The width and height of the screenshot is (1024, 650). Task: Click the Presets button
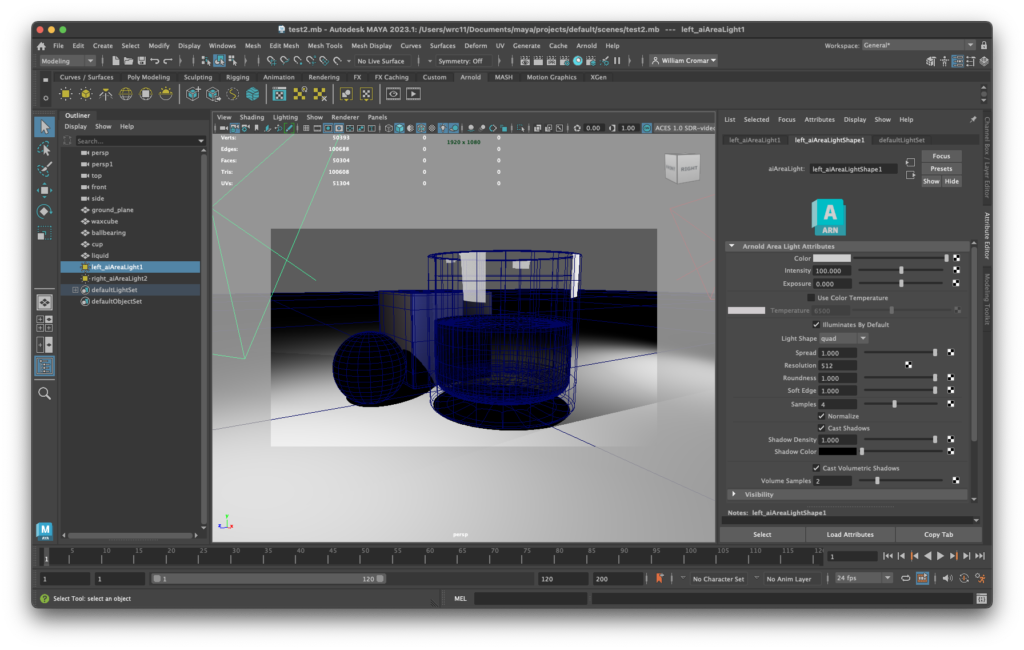[940, 169]
